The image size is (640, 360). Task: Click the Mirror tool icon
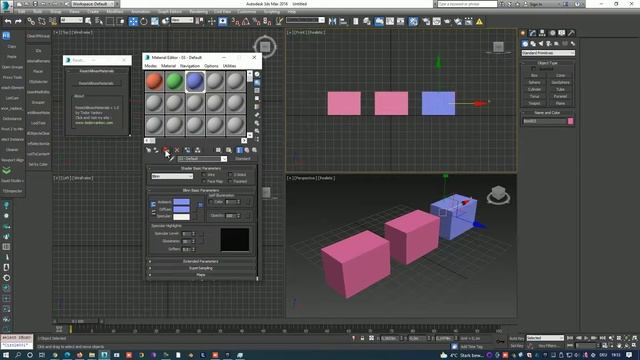click(x=333, y=22)
